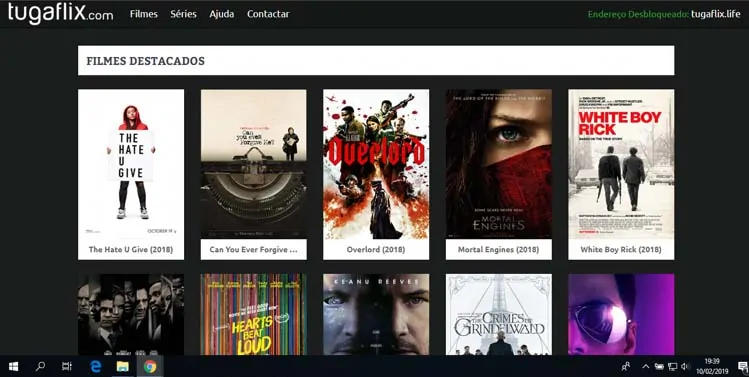Open network settings tray icon
749x377 pixels.
coord(673,366)
